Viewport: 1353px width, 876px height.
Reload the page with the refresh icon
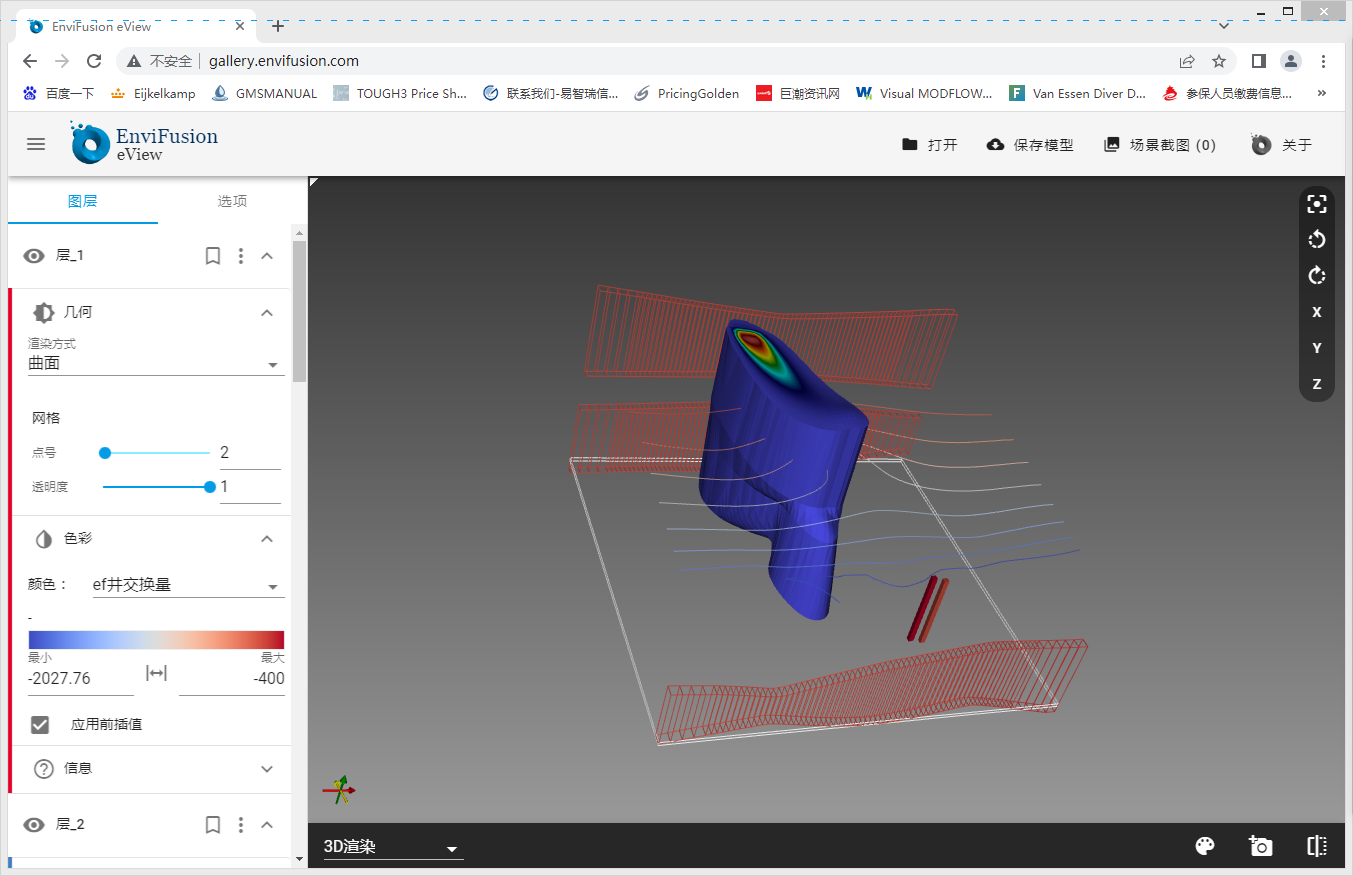[94, 61]
